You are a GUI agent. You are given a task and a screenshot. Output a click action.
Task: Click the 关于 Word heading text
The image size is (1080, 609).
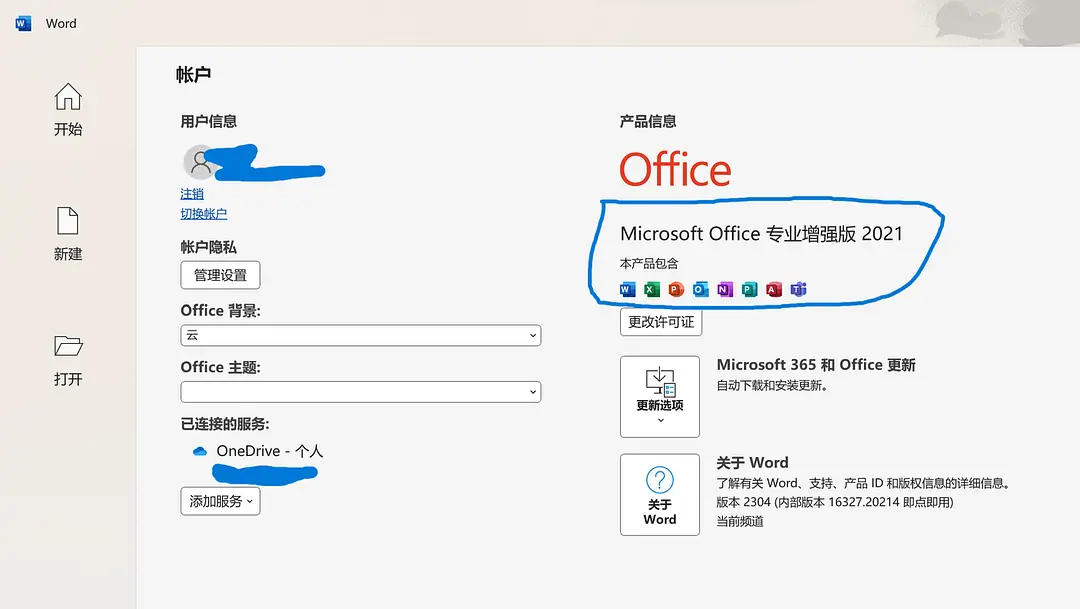[752, 463]
